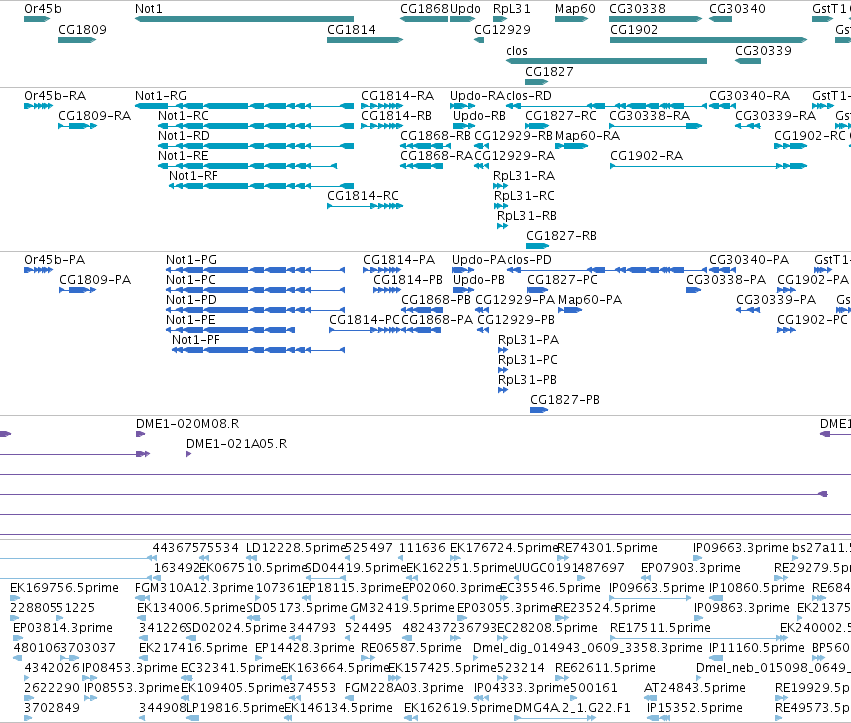Click transcript Not1-RF
Screen dimensions: 851x723
(193, 176)
